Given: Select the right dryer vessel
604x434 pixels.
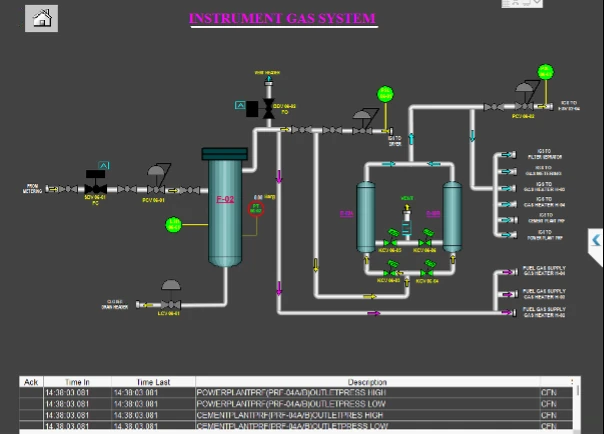Looking at the screenshot, I should tap(452, 217).
